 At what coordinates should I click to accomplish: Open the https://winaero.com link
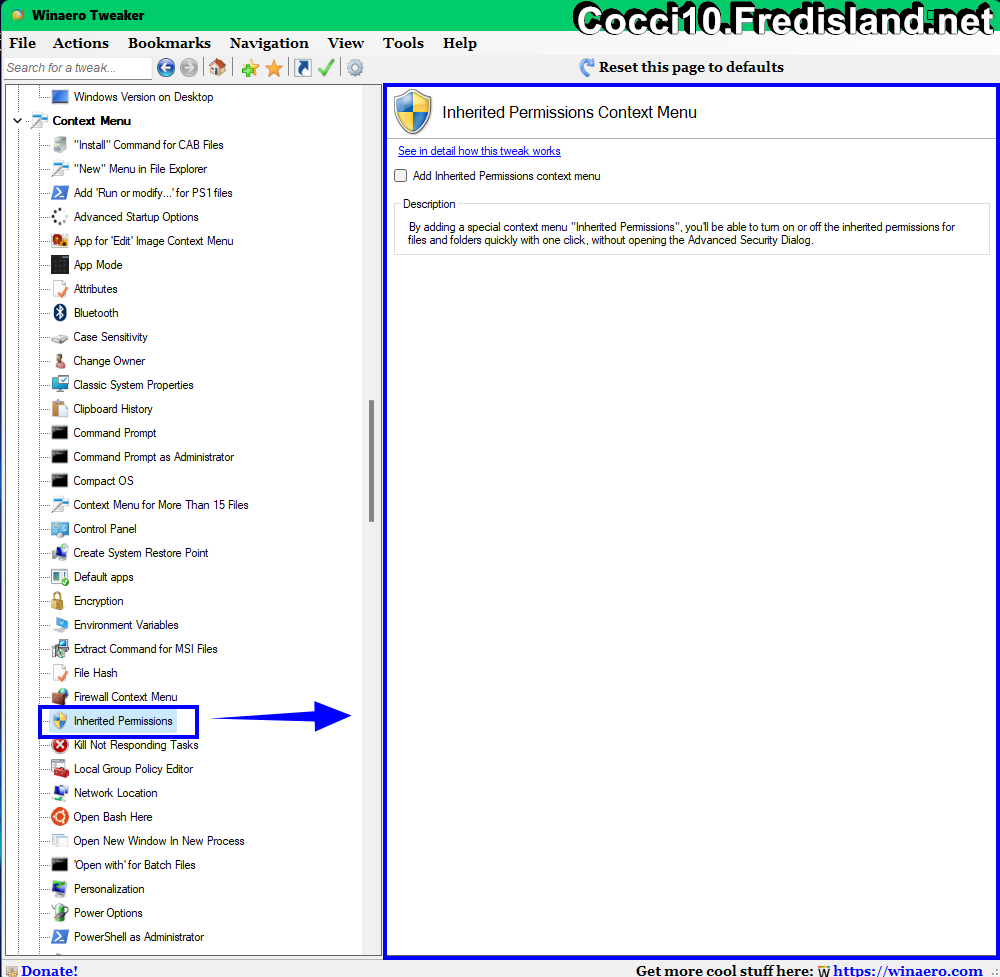coord(908,970)
